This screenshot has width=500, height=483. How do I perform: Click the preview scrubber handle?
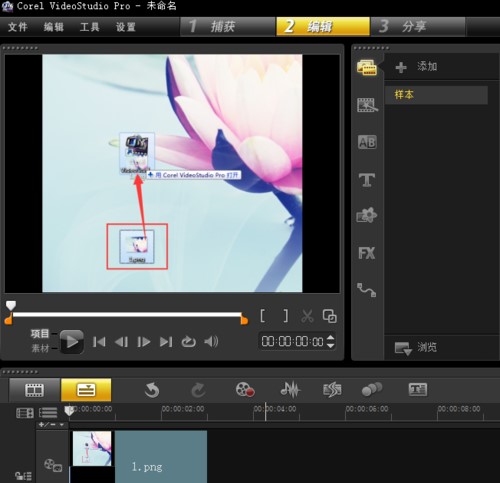(x=11, y=306)
